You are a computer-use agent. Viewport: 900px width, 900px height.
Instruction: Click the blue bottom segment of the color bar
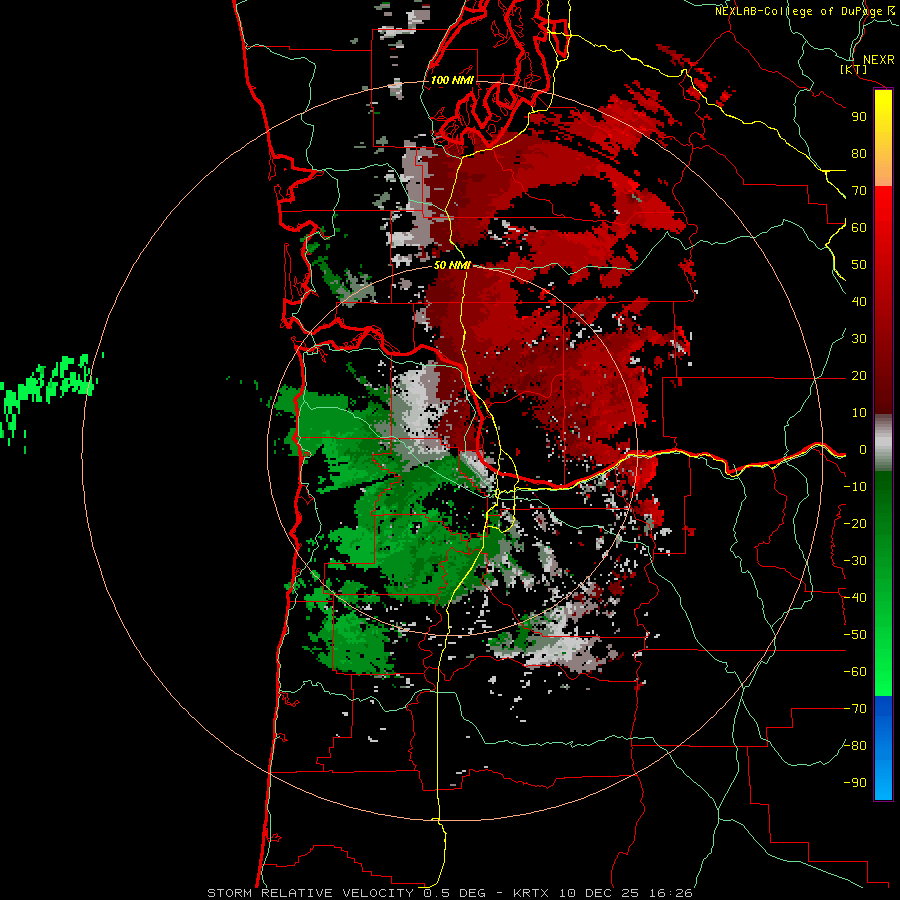(x=883, y=748)
